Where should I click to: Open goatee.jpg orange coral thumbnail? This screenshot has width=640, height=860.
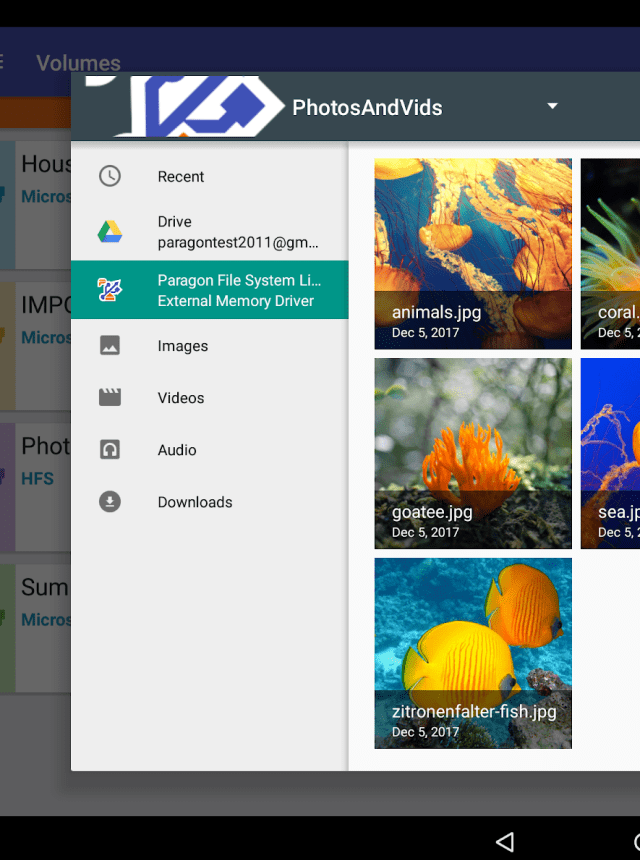pyautogui.click(x=473, y=453)
